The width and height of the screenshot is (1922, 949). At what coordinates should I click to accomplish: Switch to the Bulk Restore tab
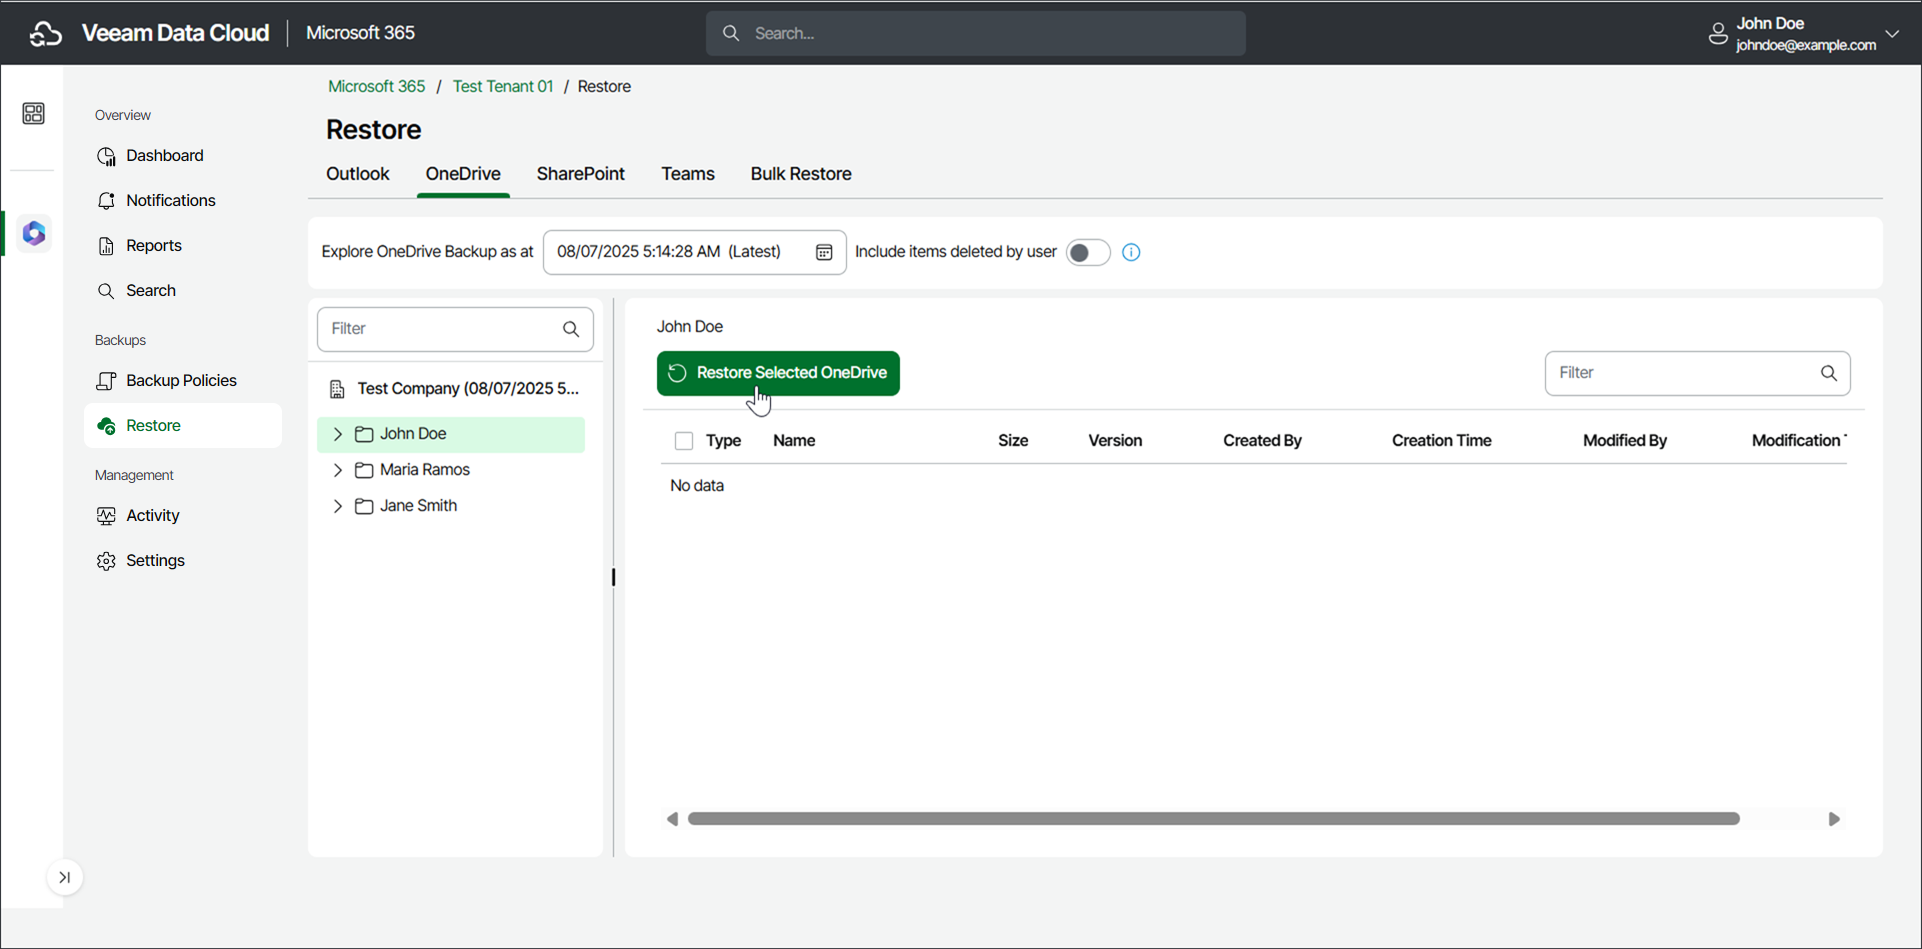[801, 174]
